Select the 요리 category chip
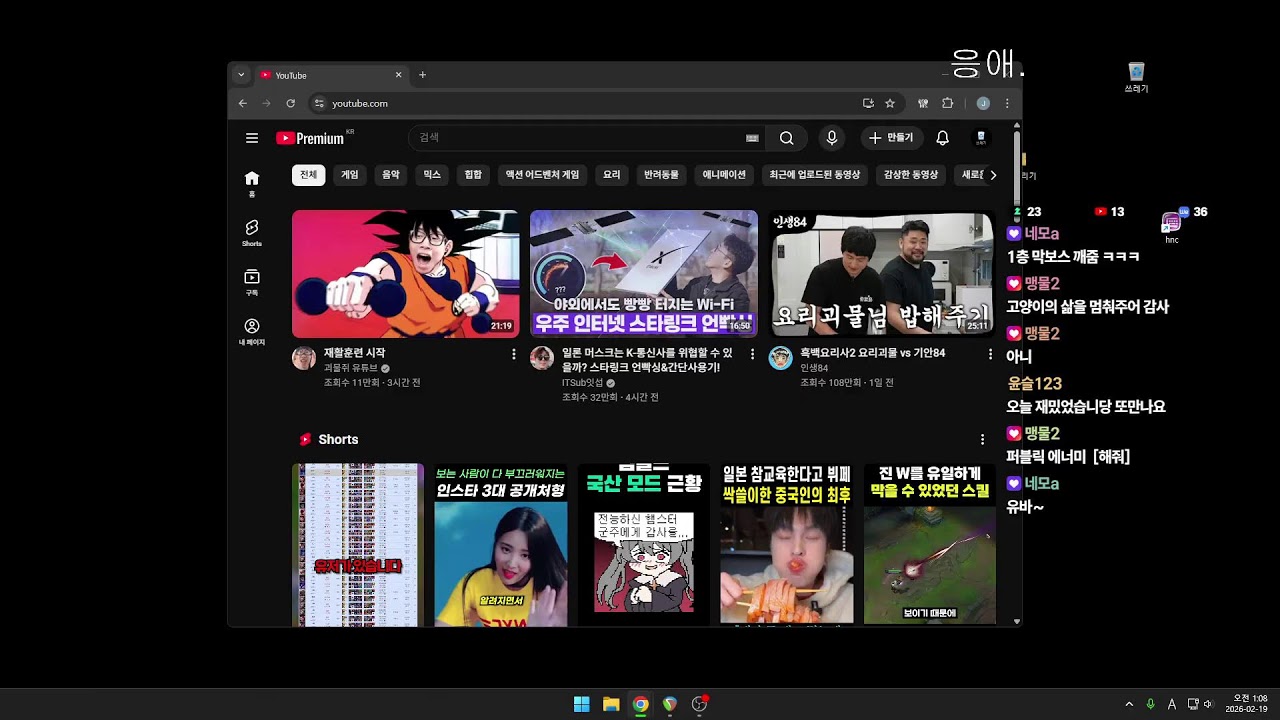 612,175
